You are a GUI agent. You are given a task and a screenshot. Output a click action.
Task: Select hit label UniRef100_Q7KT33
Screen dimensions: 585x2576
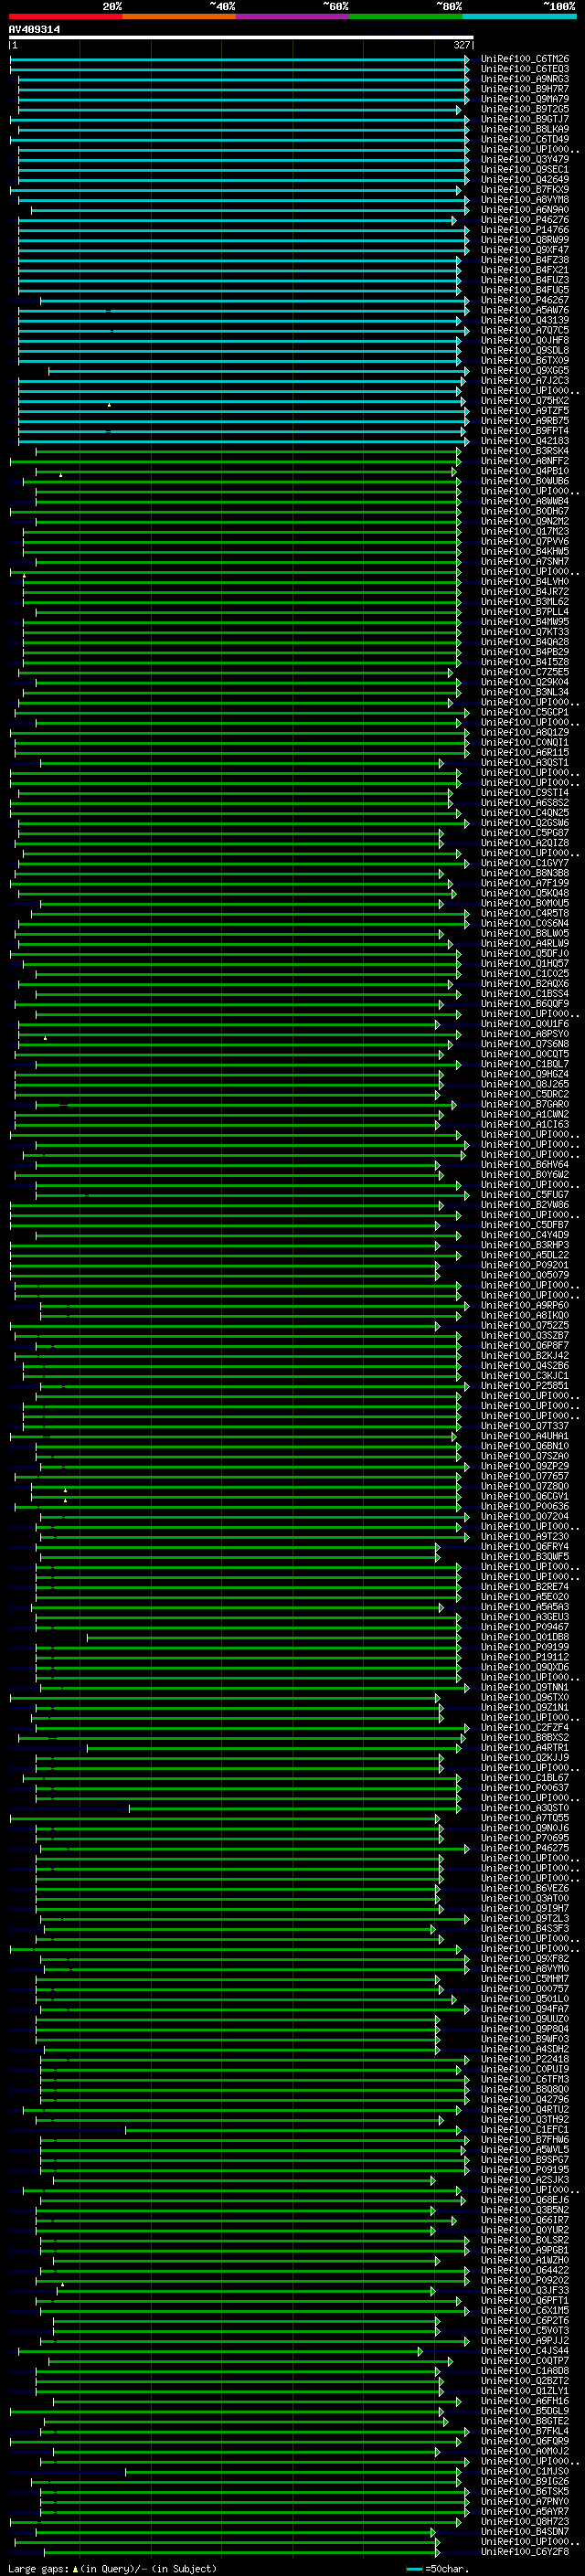click(525, 632)
